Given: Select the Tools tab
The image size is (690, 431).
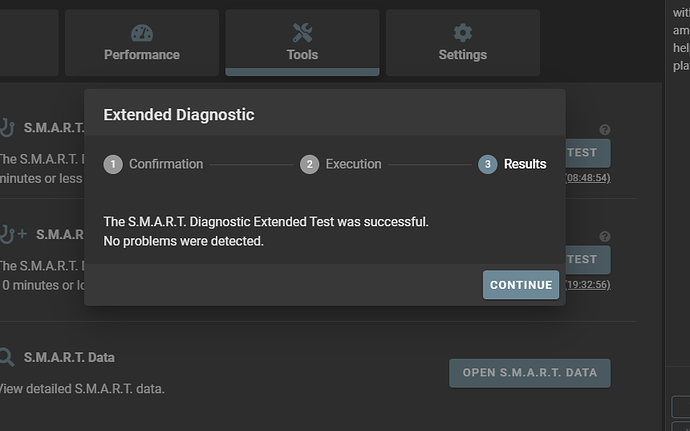Looking at the screenshot, I should tap(302, 43).
